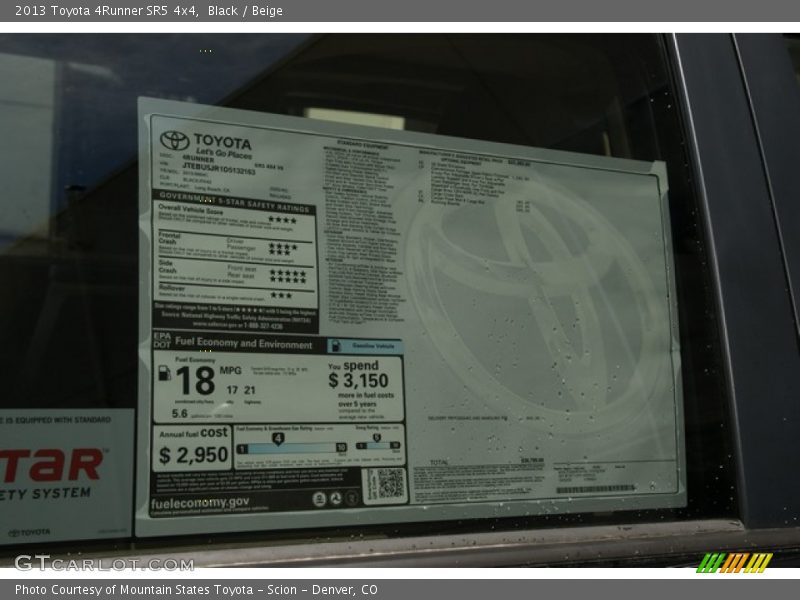Image resolution: width=800 pixels, height=600 pixels.
Task: Click the red 'TAR' lettering on the left sticker
Action: tap(52, 465)
